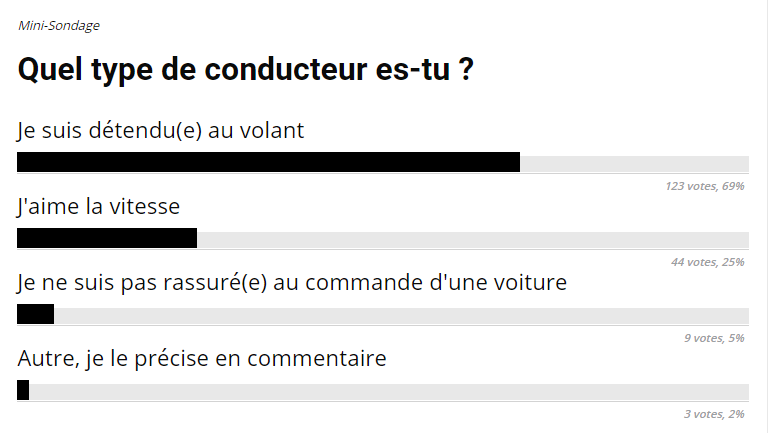768x433 pixels.
Task: Pick the 'Je ne suis pas rassuré(e)' answer
Action: point(292,283)
